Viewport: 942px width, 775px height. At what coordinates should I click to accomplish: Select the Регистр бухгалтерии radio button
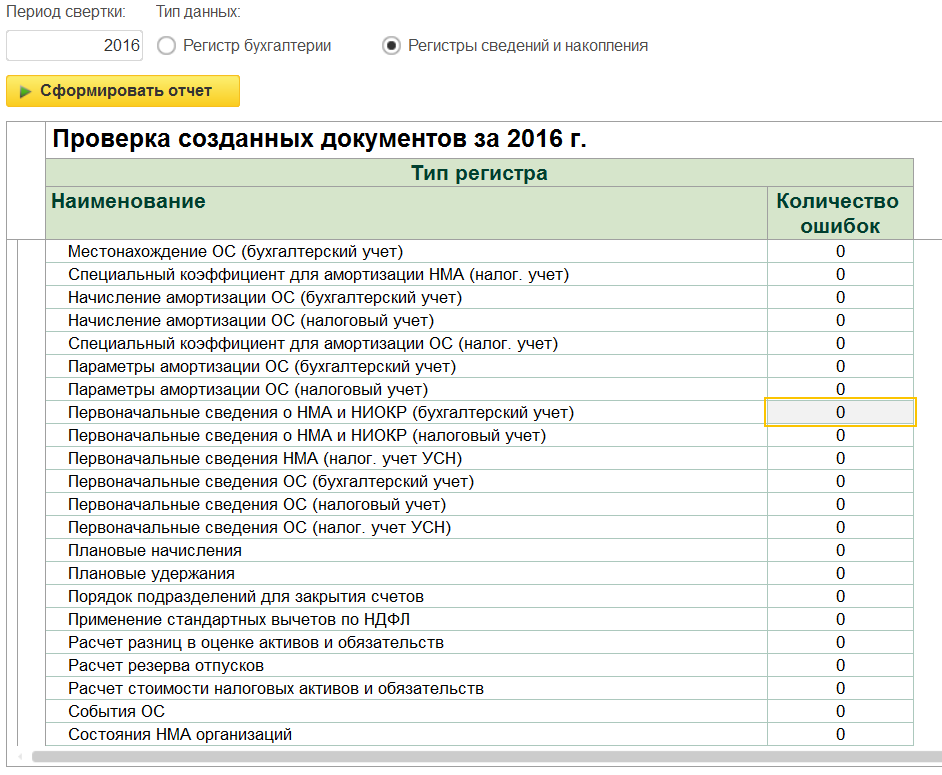point(166,45)
